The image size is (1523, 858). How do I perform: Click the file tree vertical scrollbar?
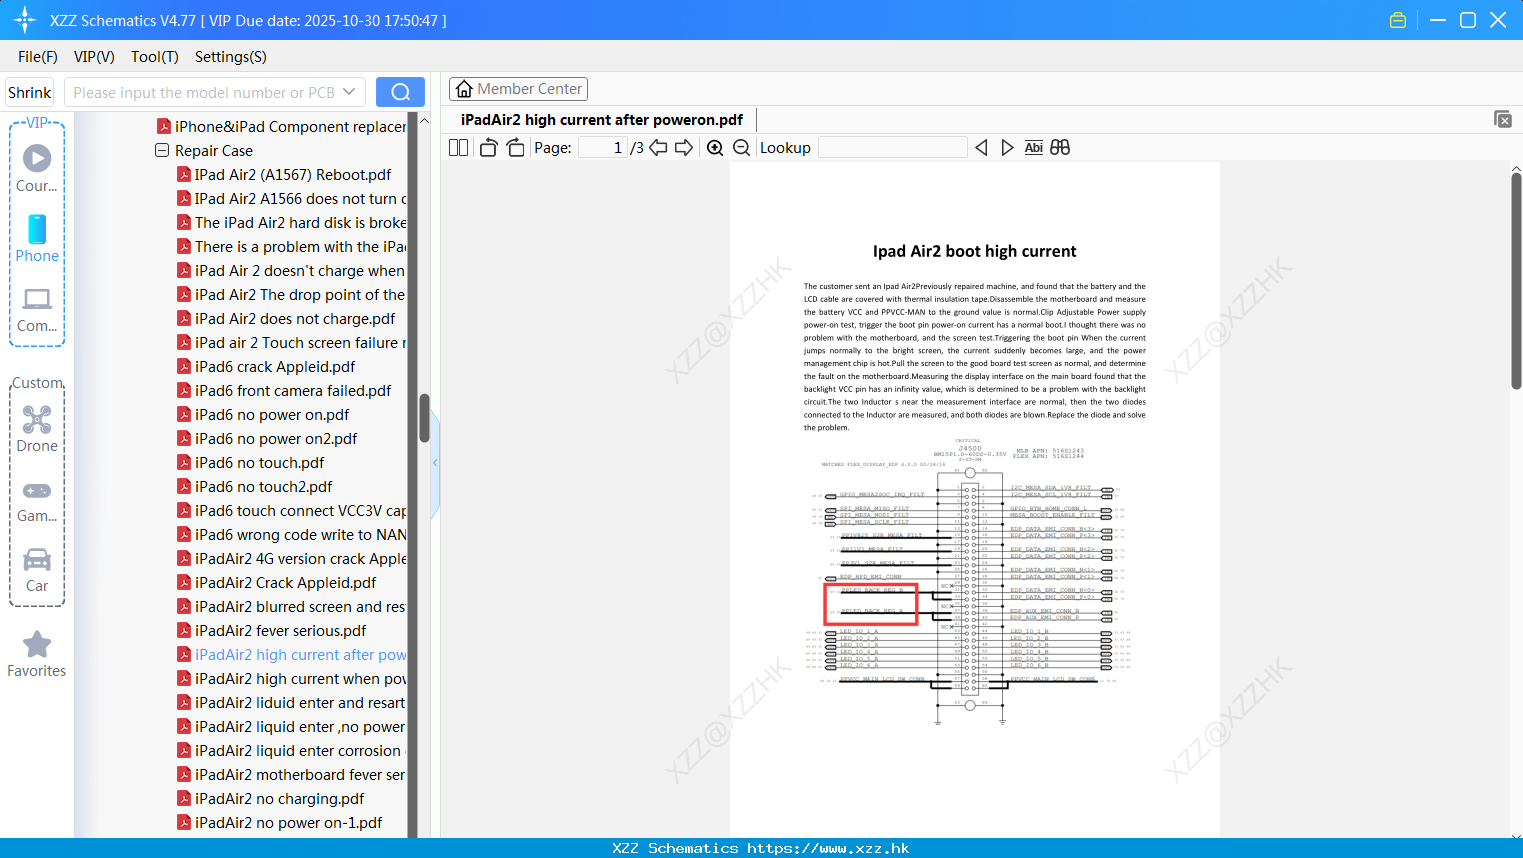coord(424,418)
